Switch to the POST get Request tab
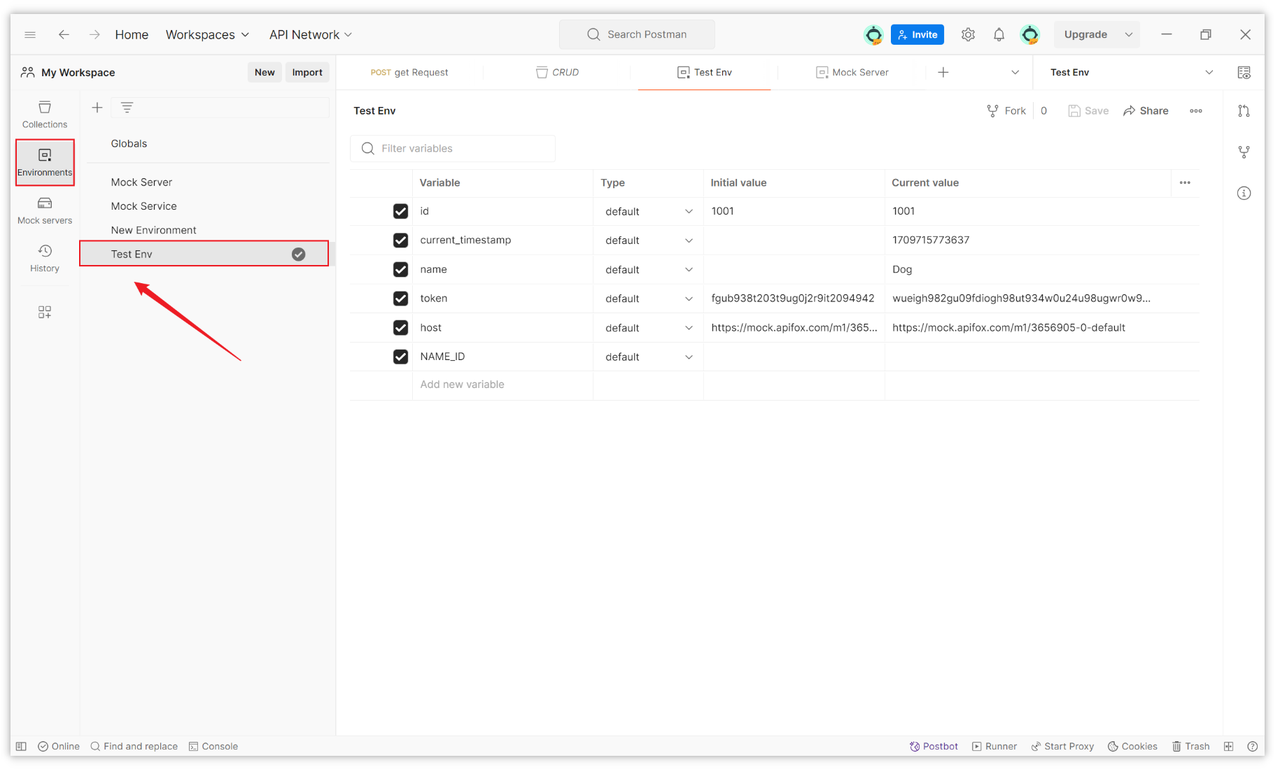Image resolution: width=1280 pixels, height=774 pixels. (x=410, y=72)
